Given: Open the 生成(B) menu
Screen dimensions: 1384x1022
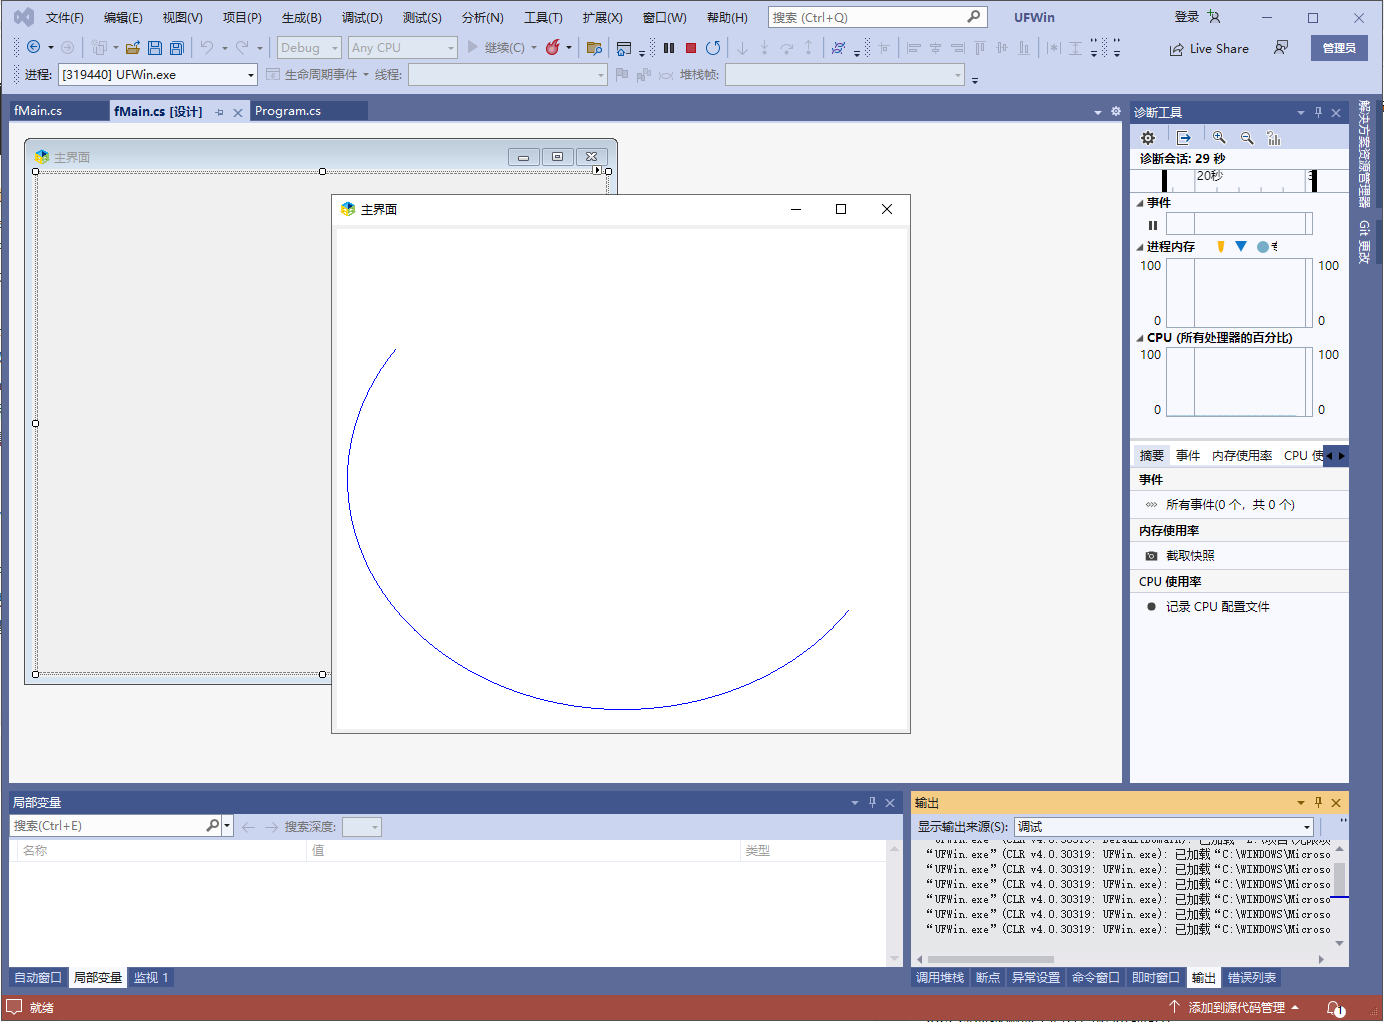Looking at the screenshot, I should [x=301, y=17].
